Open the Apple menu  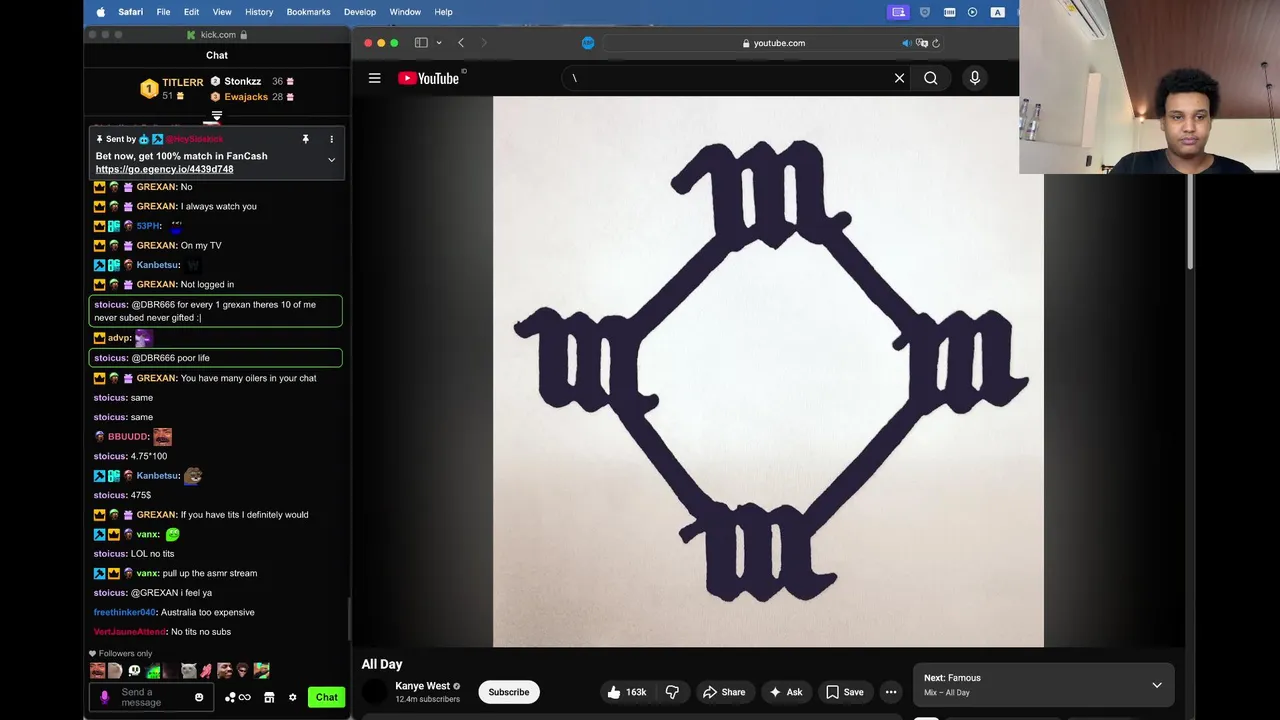(x=101, y=12)
